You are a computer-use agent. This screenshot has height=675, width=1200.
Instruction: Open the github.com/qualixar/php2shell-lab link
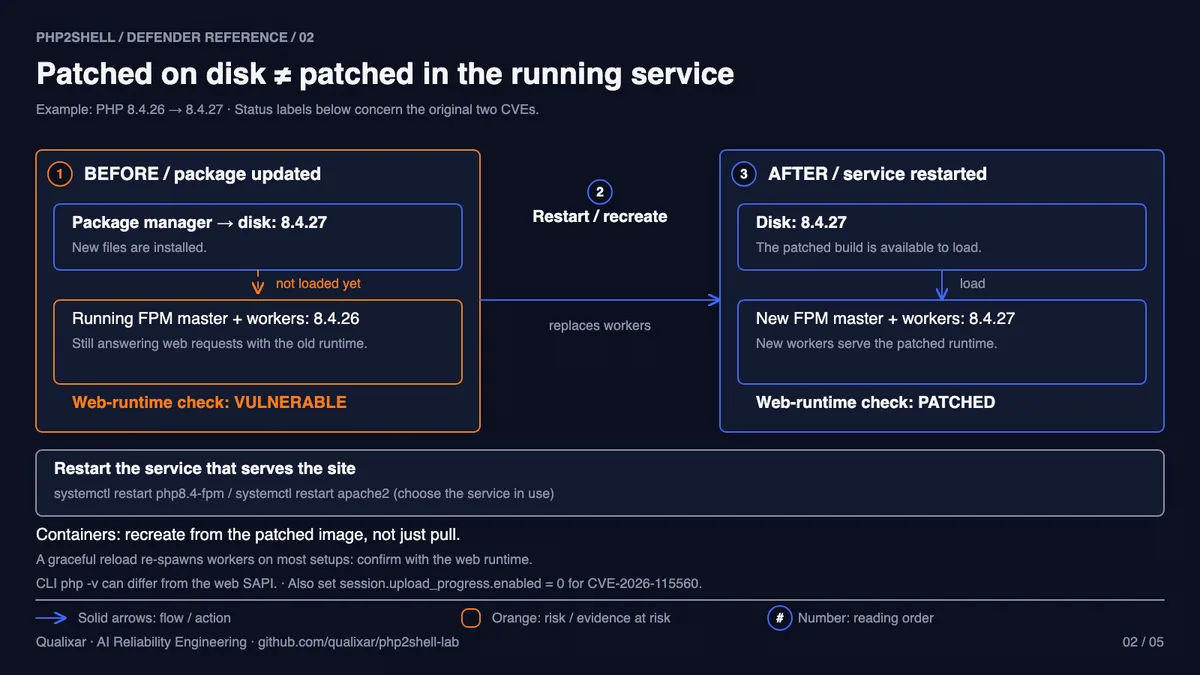click(358, 642)
